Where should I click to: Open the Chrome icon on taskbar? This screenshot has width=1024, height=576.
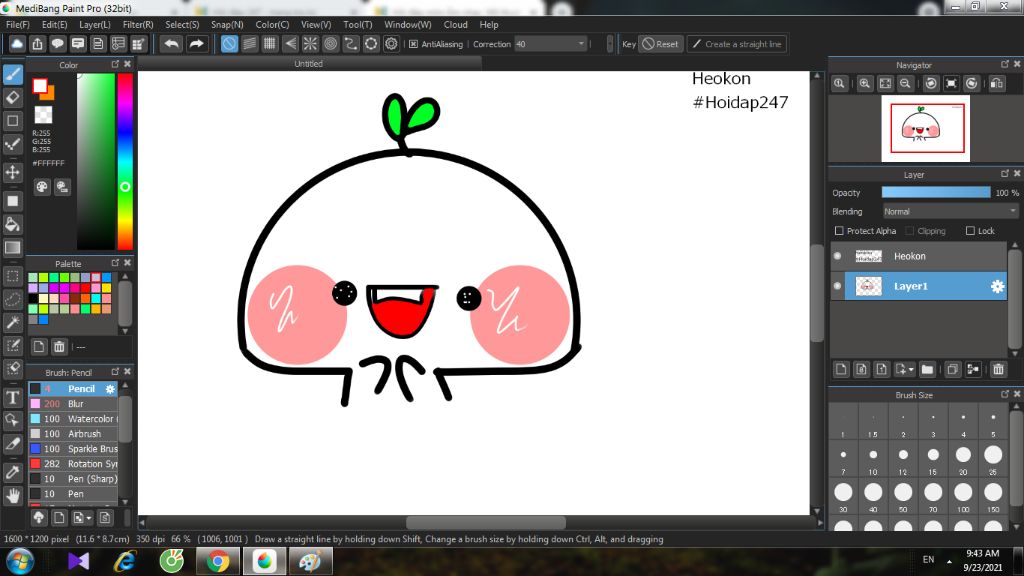tap(218, 561)
